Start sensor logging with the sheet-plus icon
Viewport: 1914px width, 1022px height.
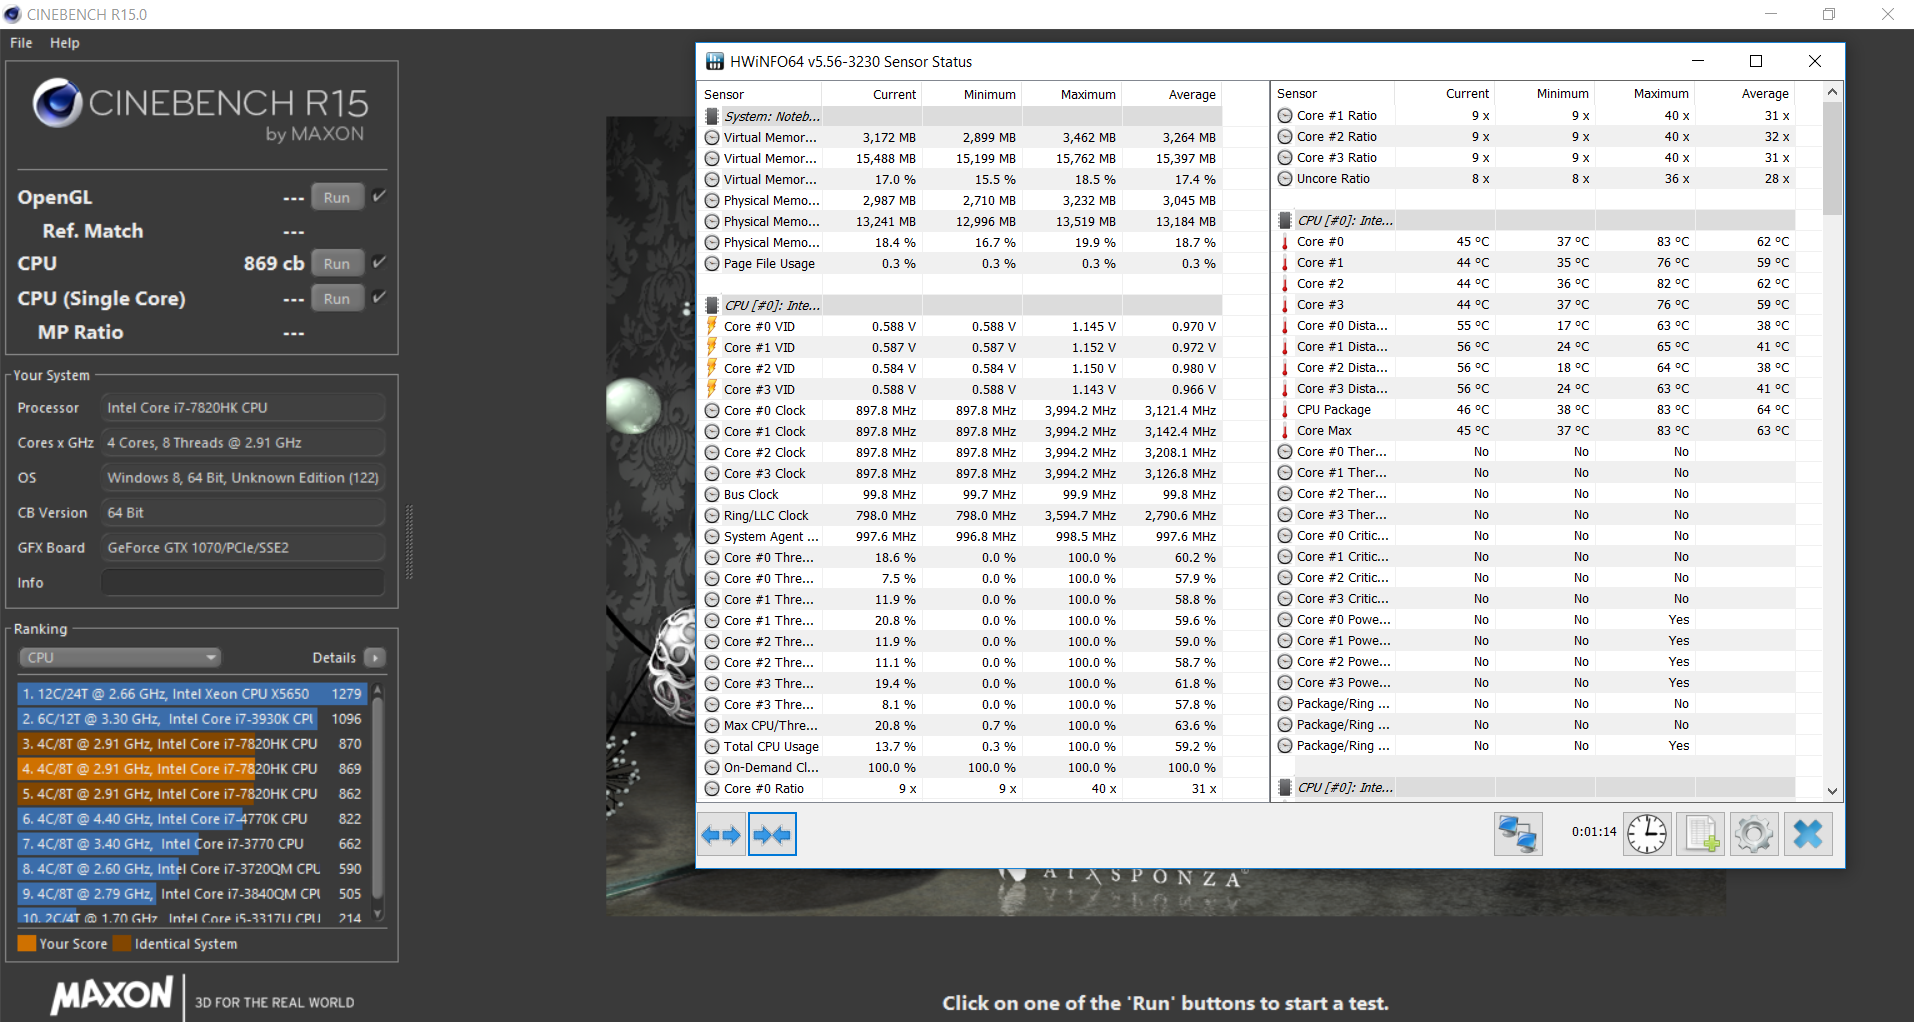[1701, 834]
